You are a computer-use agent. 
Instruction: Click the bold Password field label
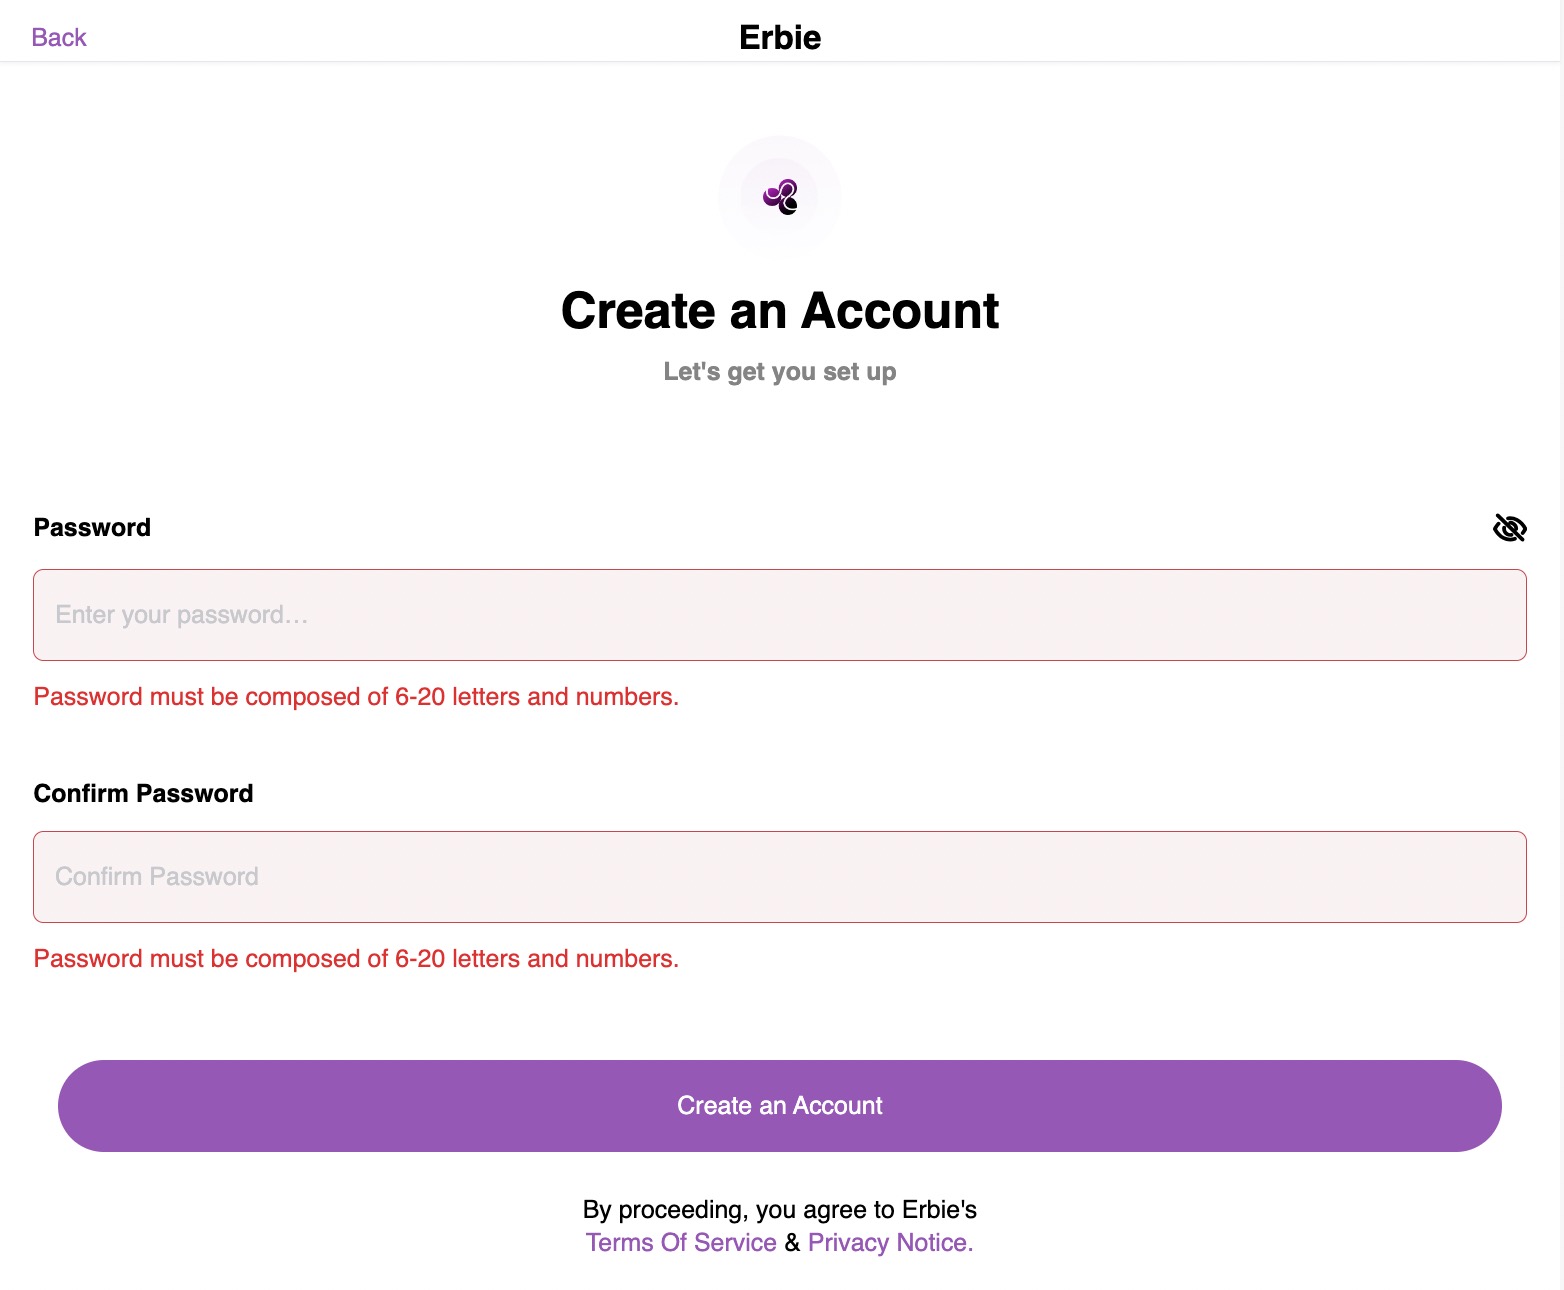(x=92, y=528)
